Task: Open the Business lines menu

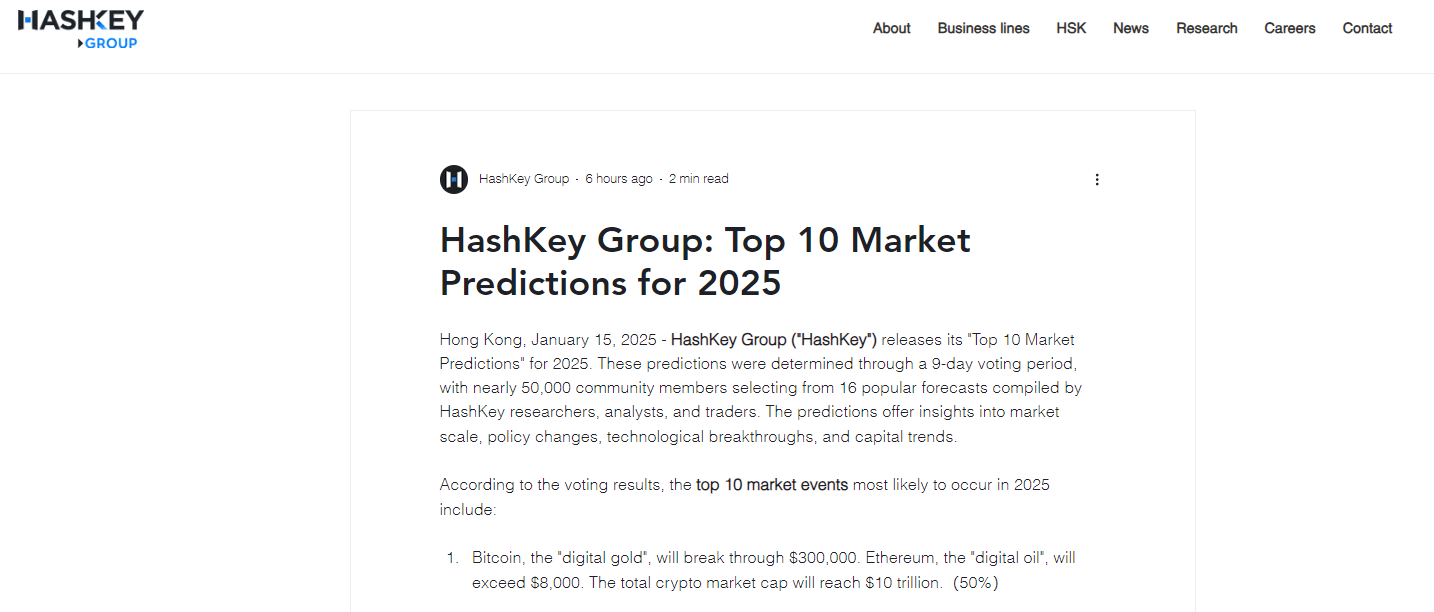Action: [983, 28]
